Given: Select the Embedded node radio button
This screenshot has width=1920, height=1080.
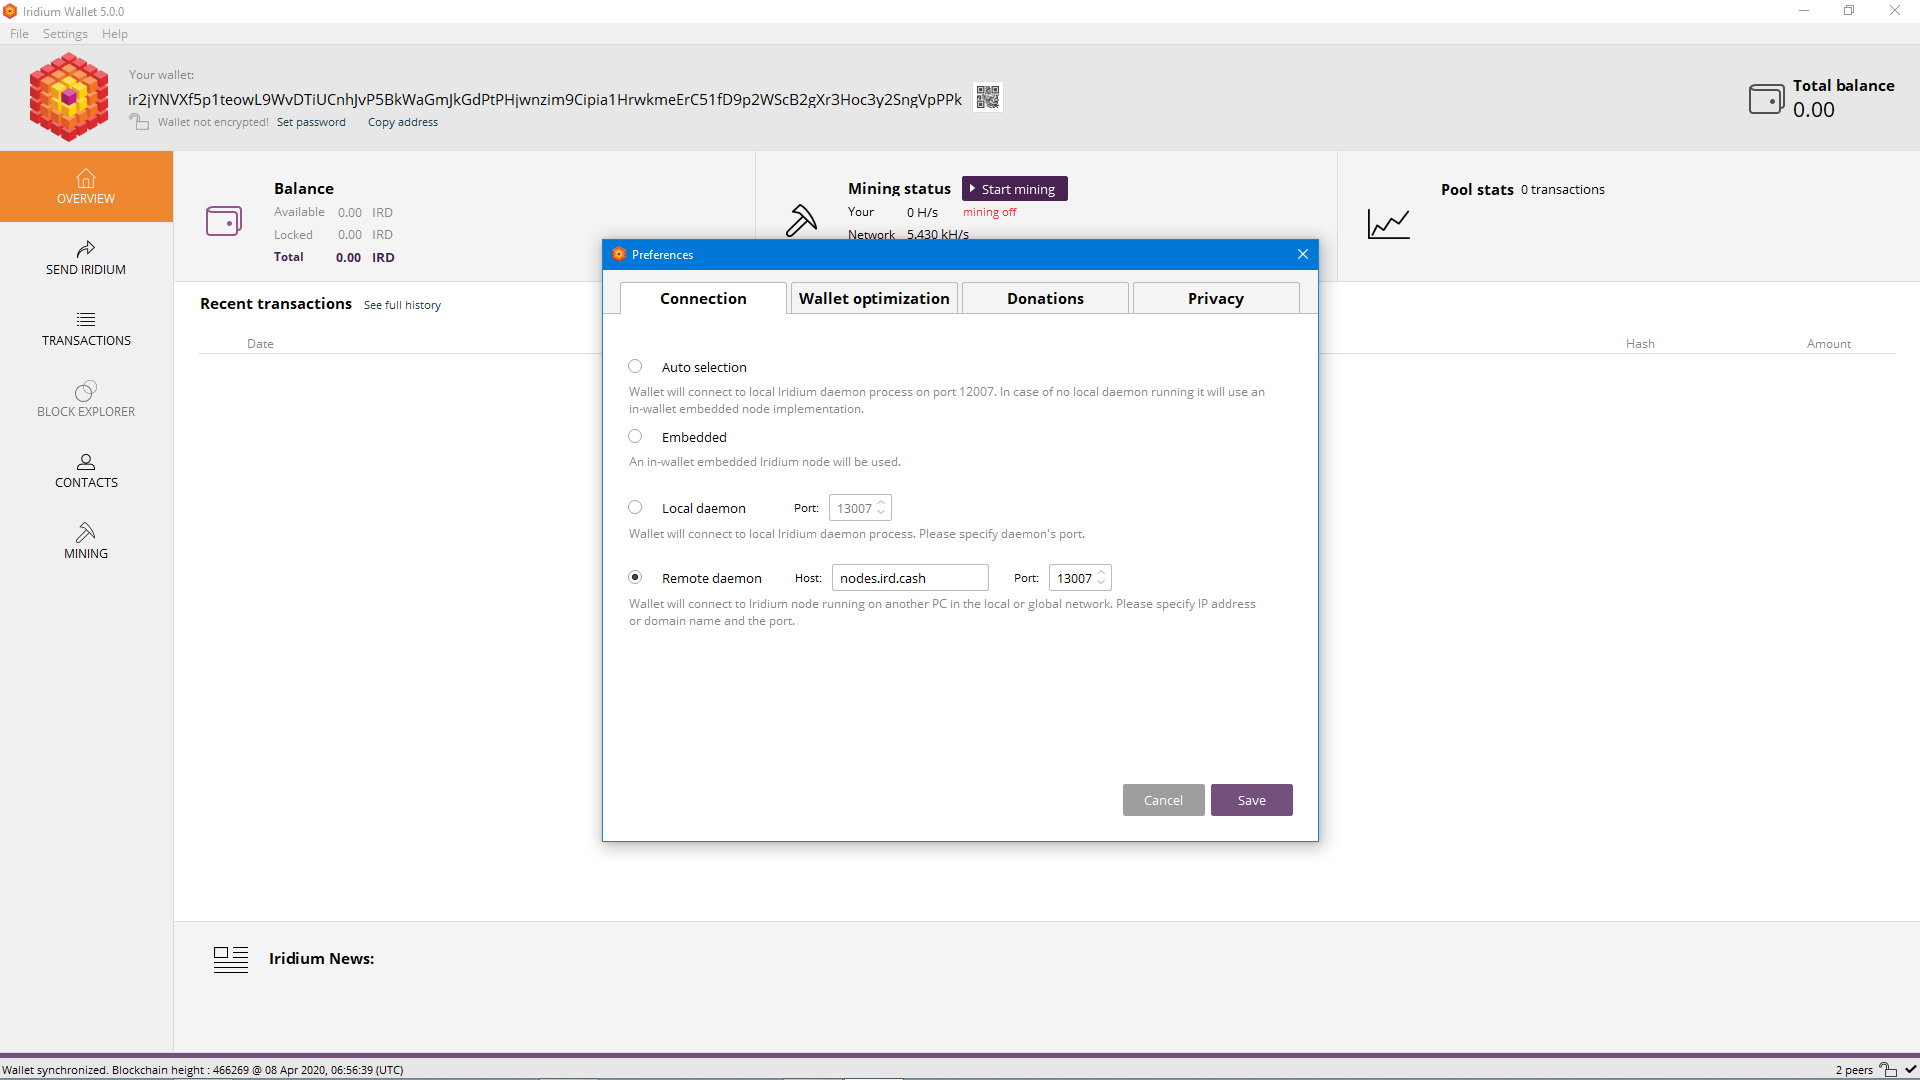Looking at the screenshot, I should click(635, 437).
